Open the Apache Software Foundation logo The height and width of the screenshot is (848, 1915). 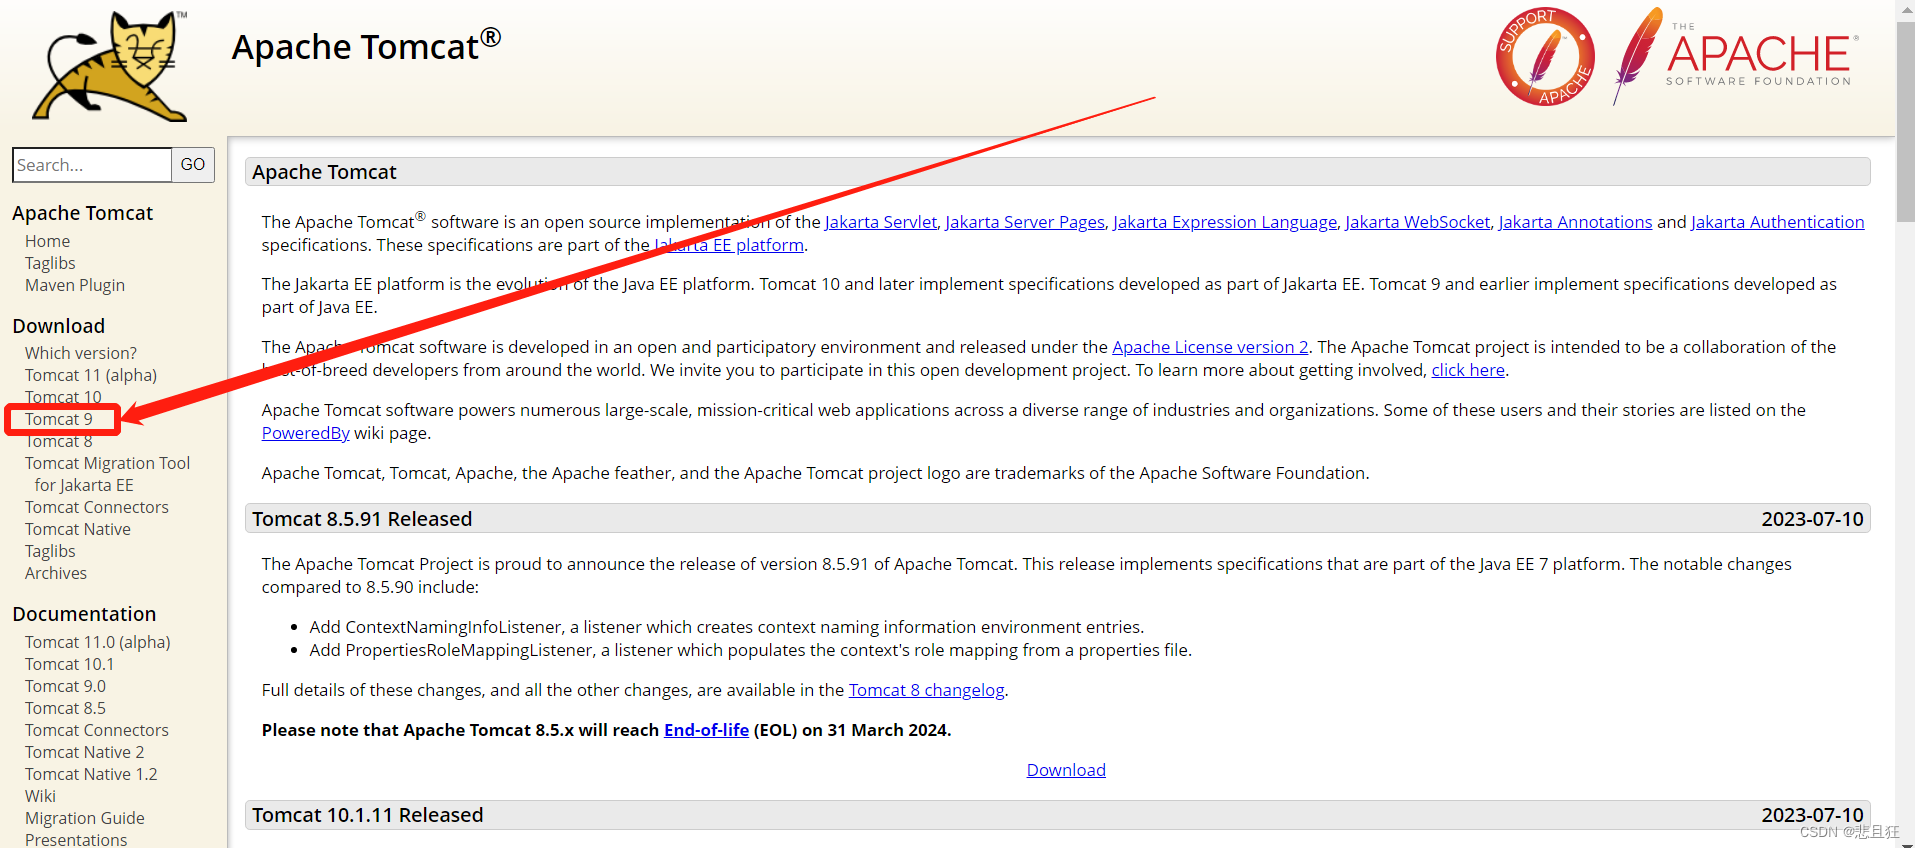(1736, 56)
